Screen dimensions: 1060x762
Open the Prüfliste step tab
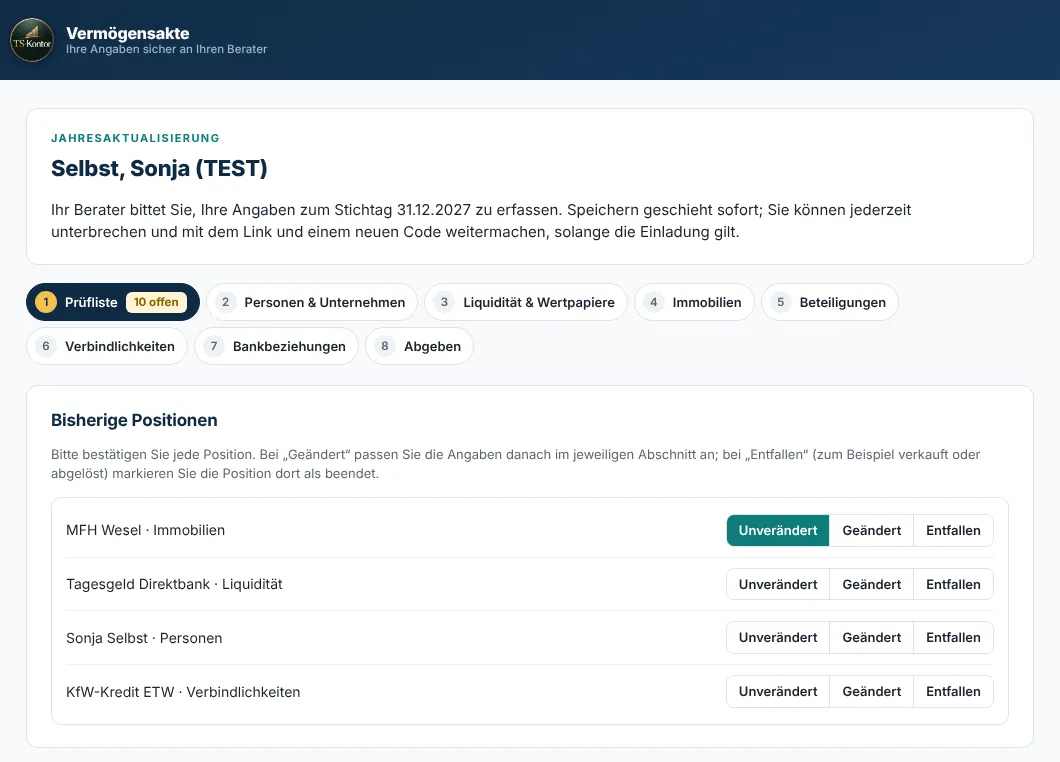click(113, 302)
